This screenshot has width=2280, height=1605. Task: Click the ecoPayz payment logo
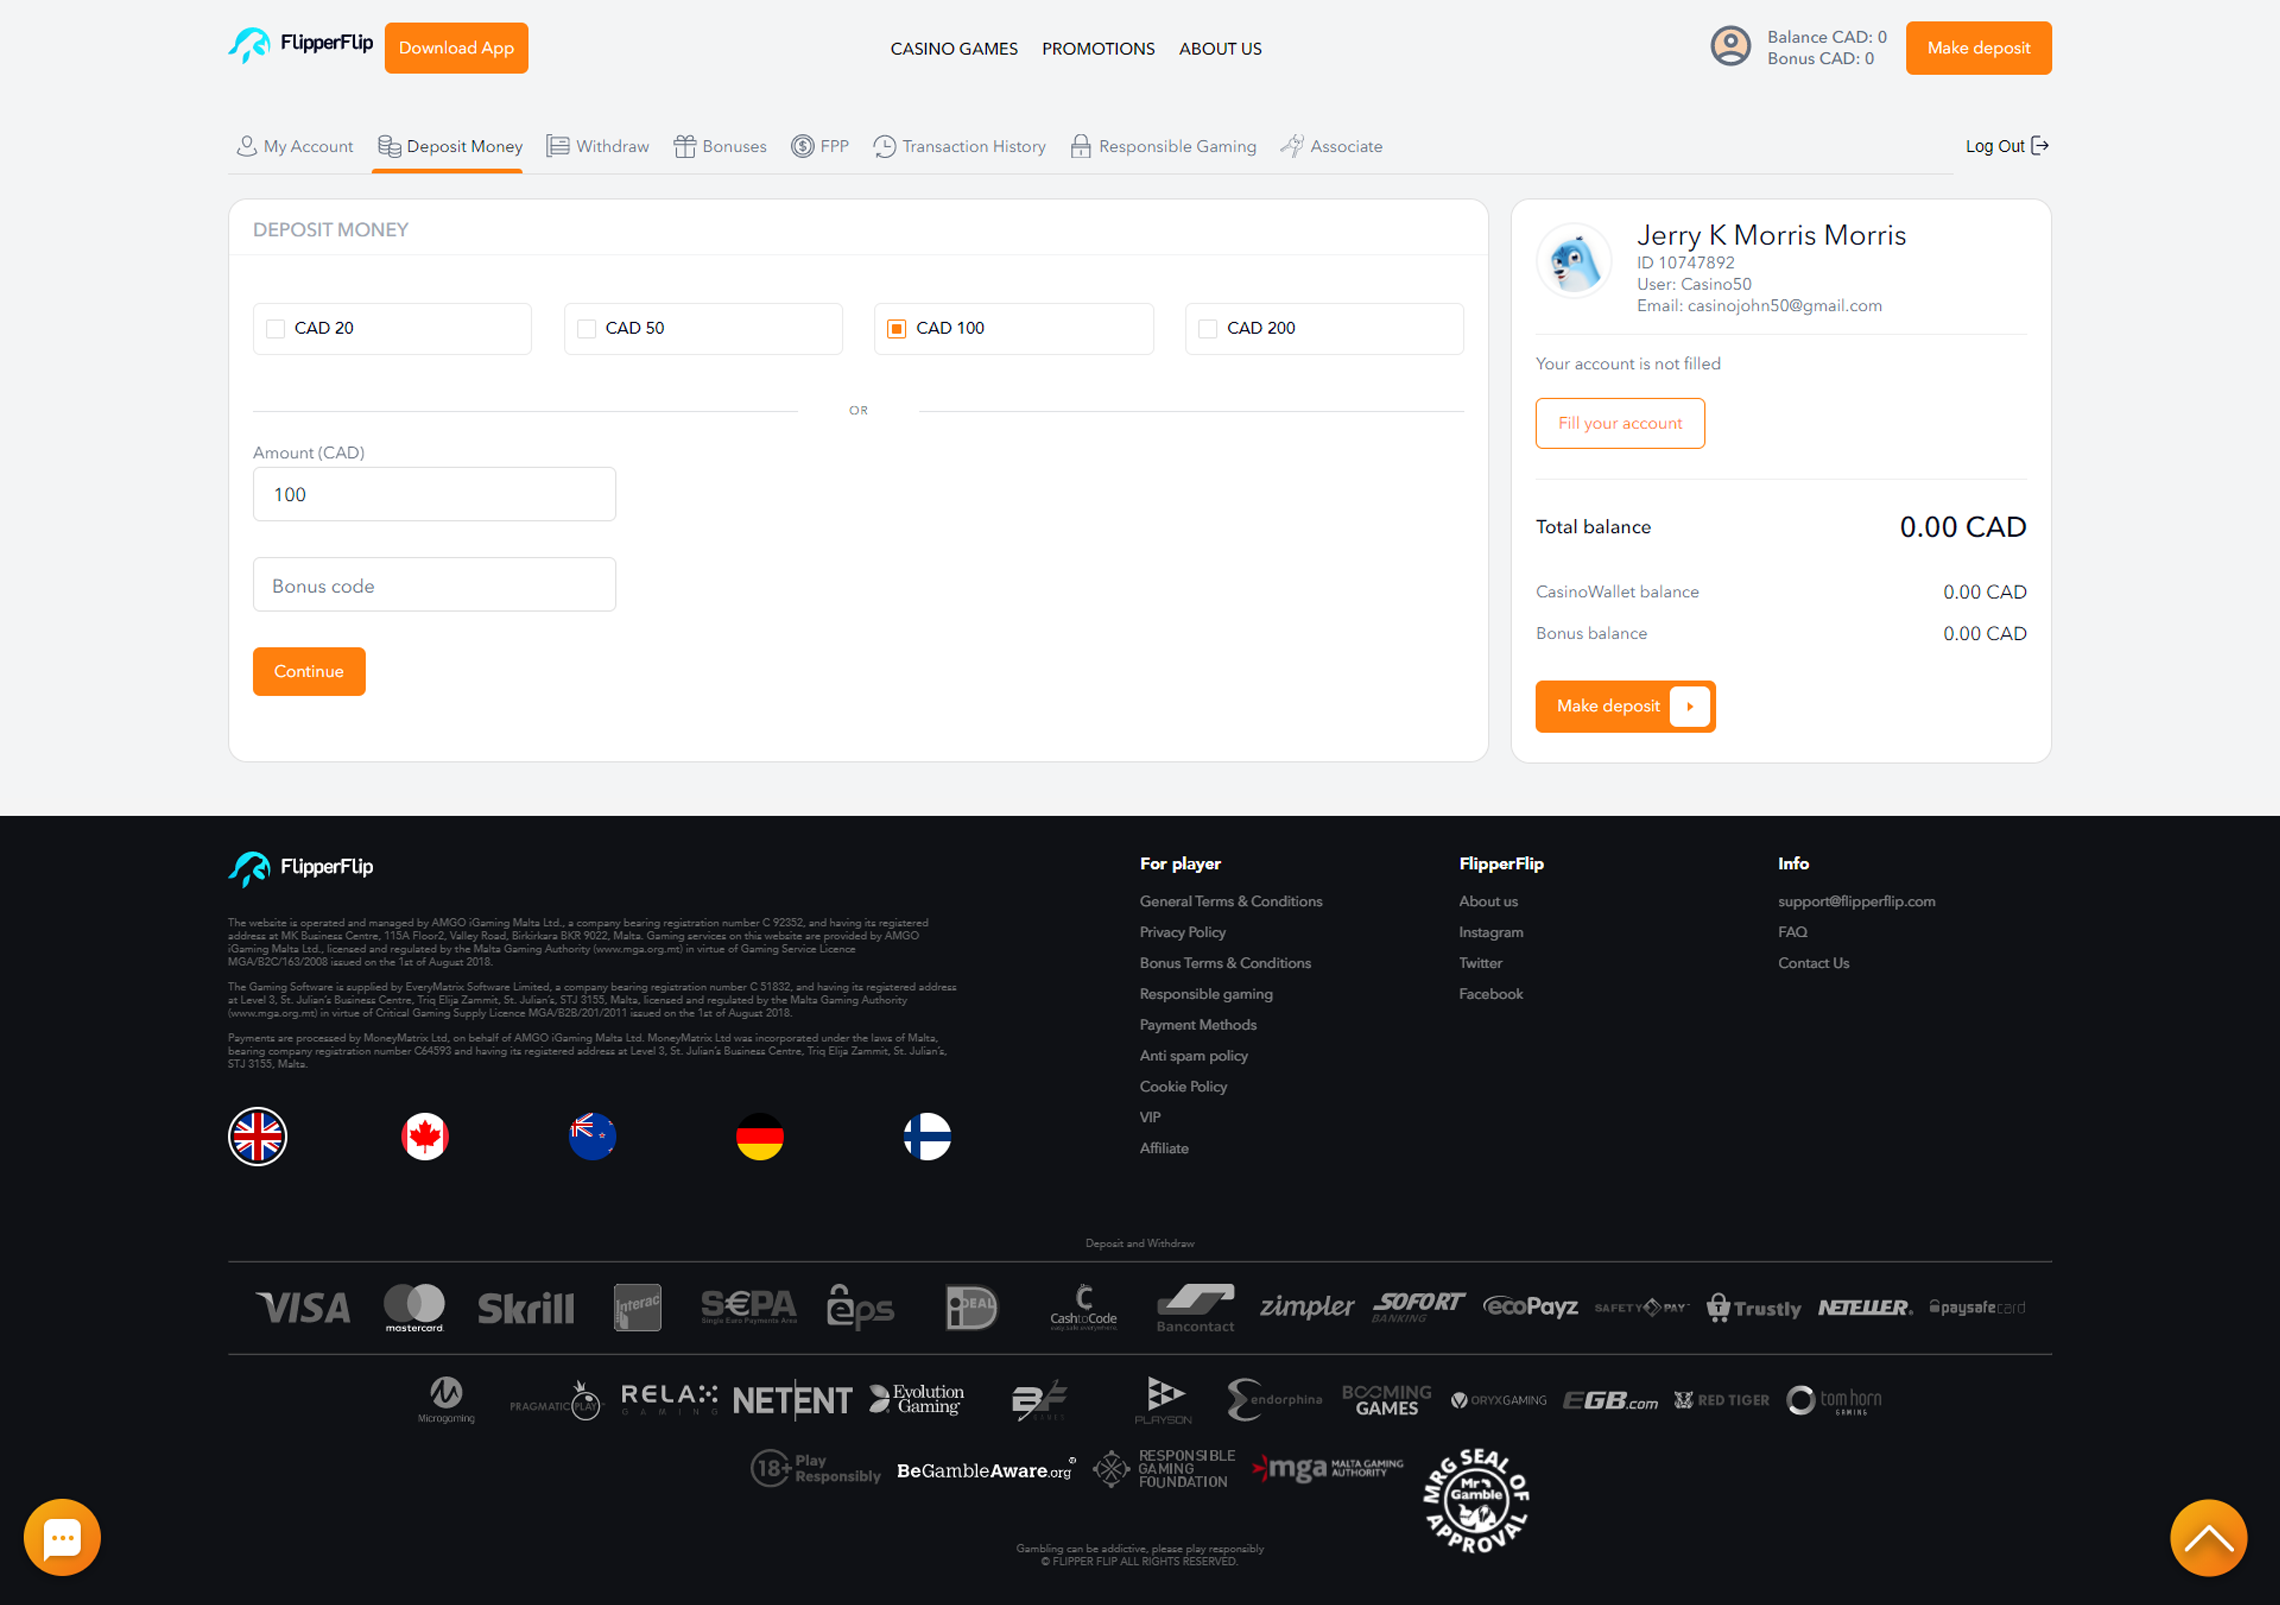(x=1530, y=1307)
